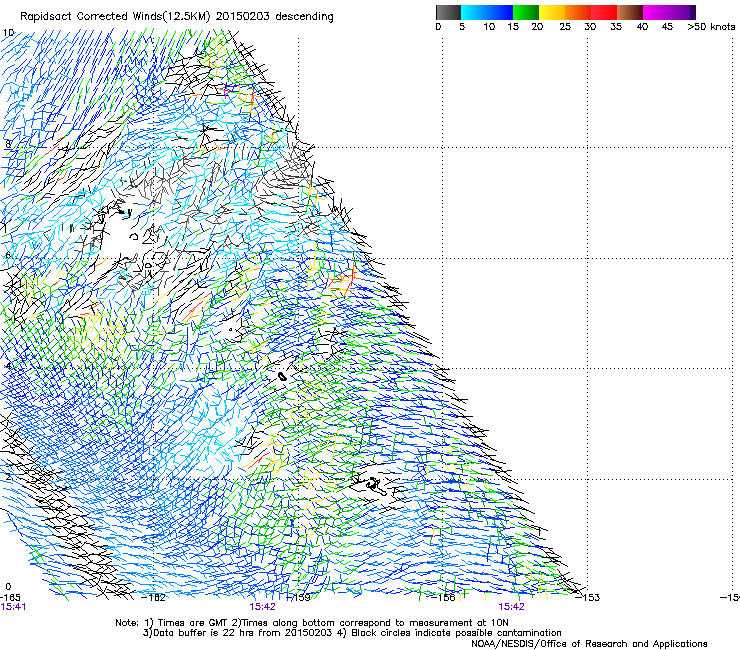Viewport: 740px width, 650px height.
Task: Click the purple '15:41' time label
Action: tap(13, 607)
